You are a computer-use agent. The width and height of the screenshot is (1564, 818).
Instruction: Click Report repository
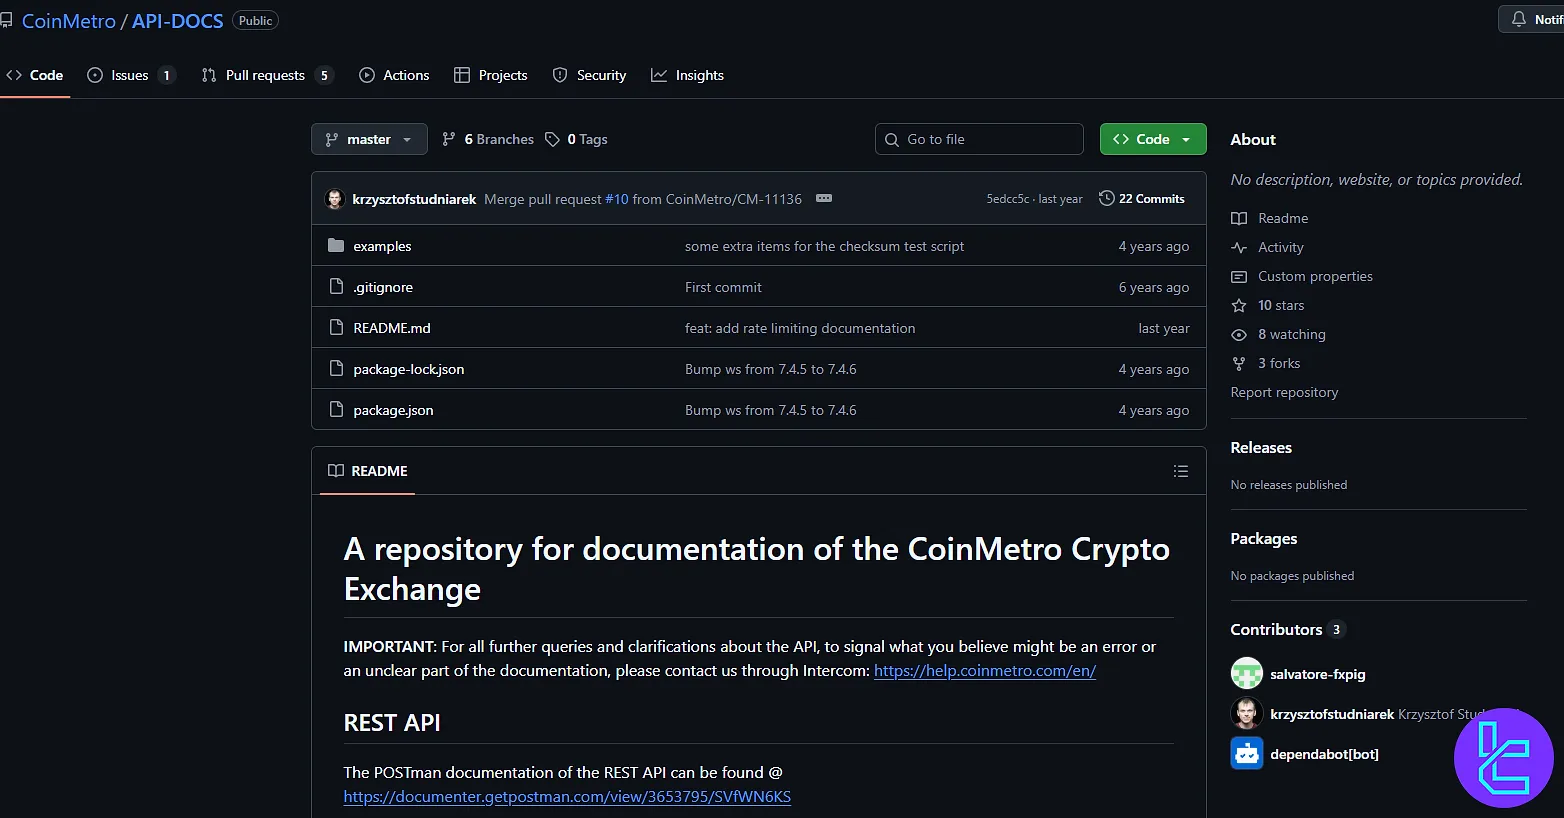[1284, 392]
